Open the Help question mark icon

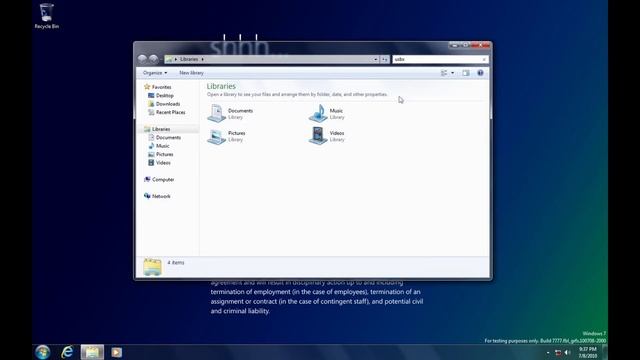(x=480, y=73)
